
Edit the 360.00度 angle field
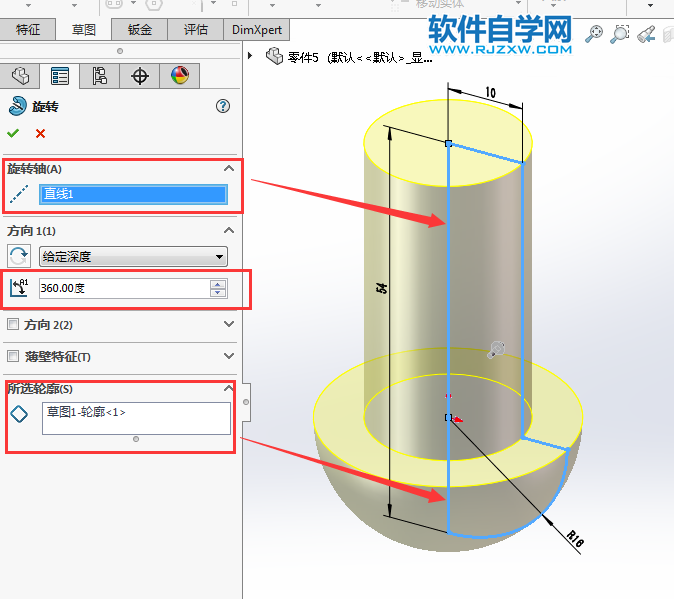point(124,288)
